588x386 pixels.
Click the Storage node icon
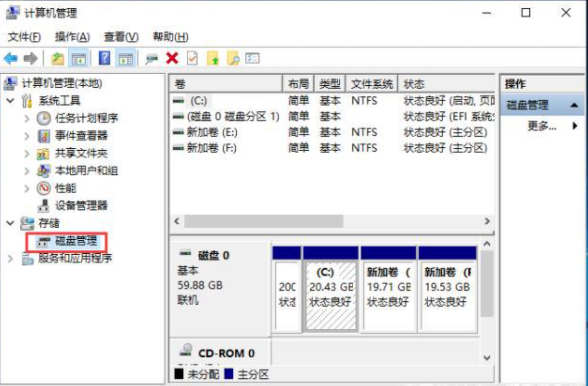27,223
